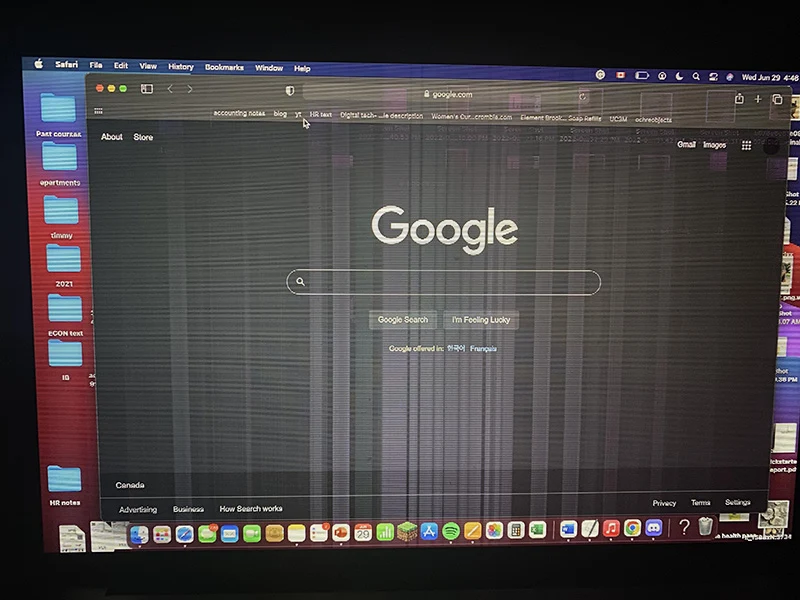Open the Google Store link
This screenshot has height=600, width=800.
[x=143, y=137]
